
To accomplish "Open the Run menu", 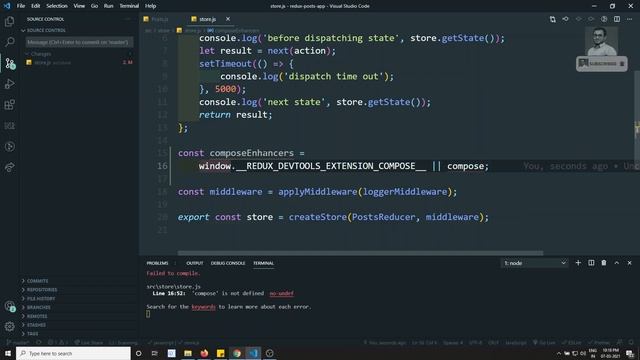I will coord(108,6).
